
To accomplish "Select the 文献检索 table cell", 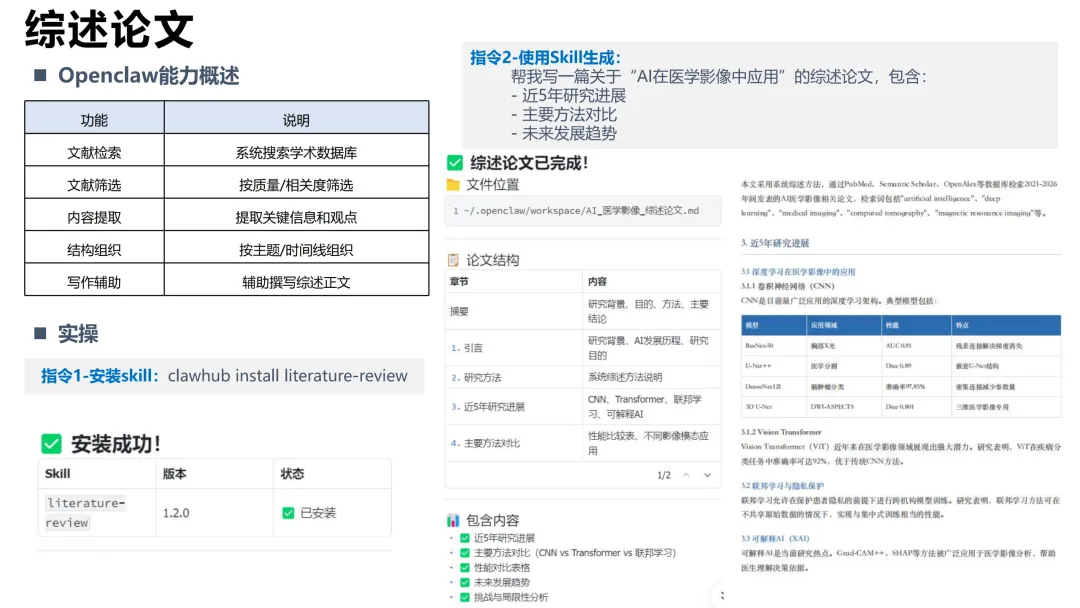I will [94, 150].
